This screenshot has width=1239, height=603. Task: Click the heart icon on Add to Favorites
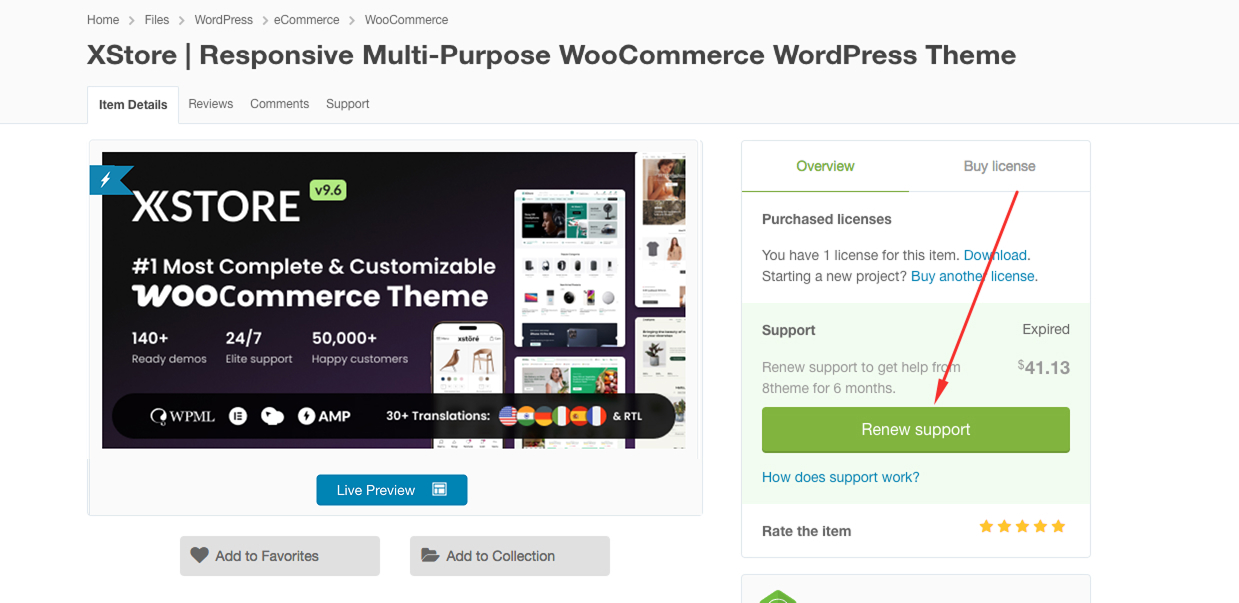click(199, 556)
